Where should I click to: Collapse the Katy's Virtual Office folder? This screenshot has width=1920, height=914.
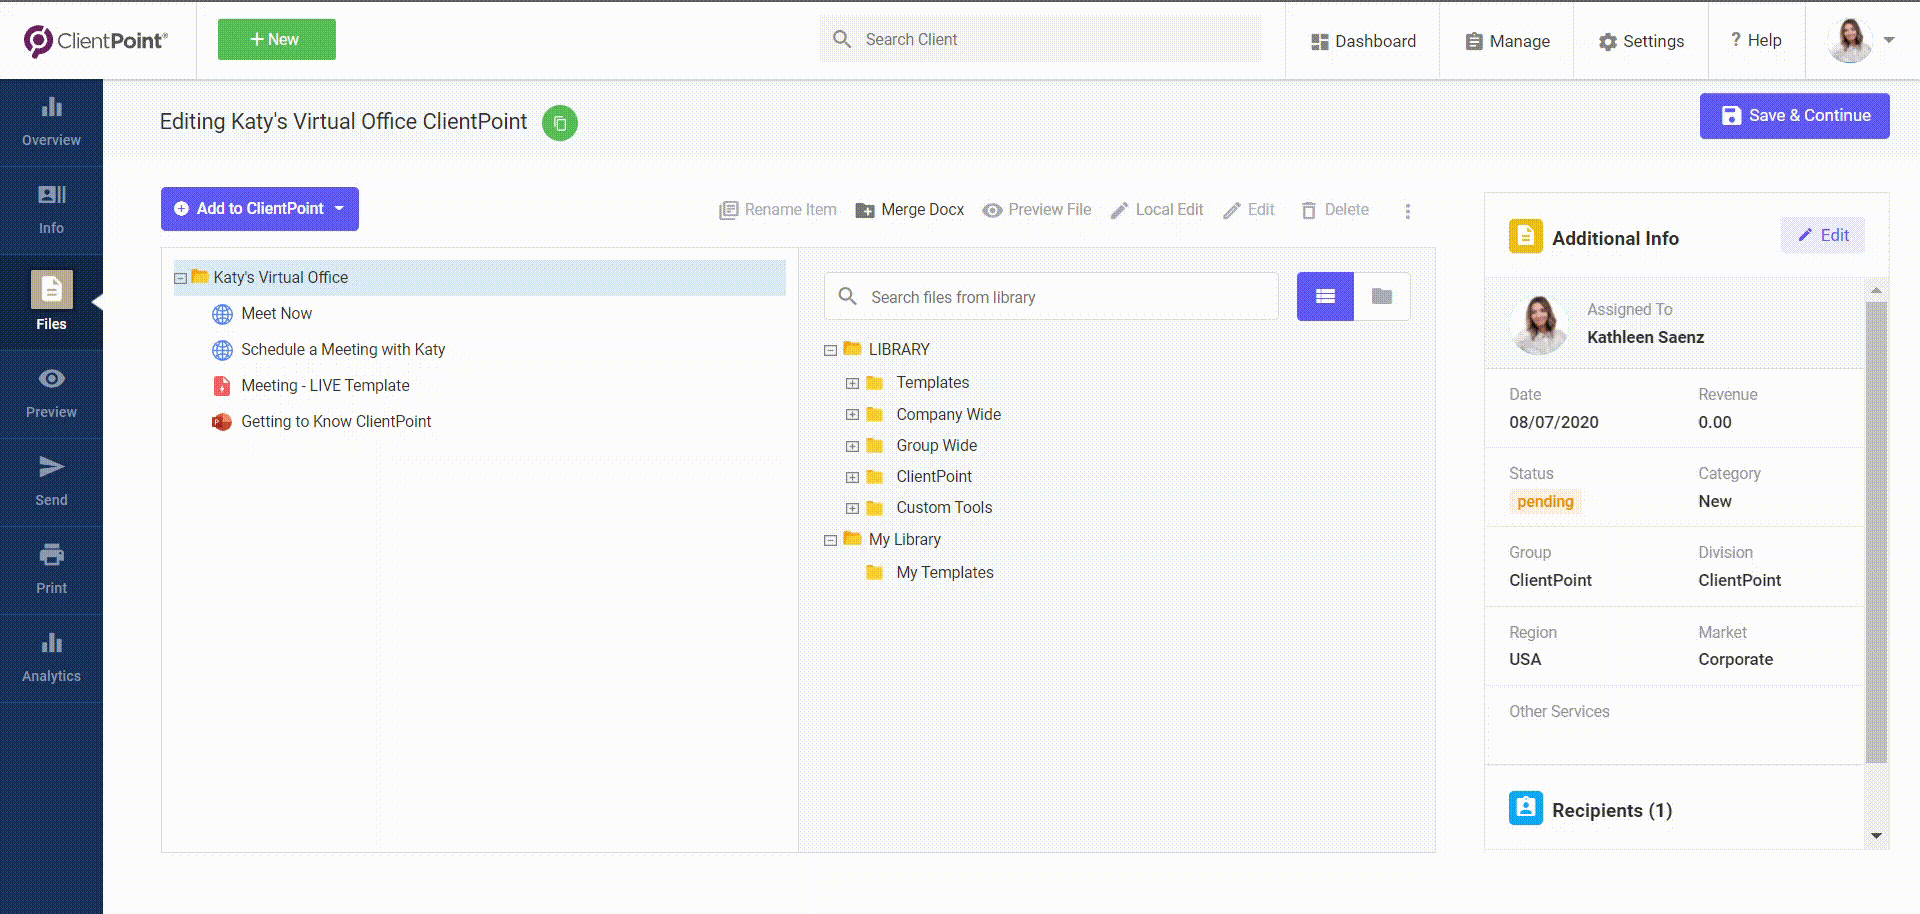181,278
